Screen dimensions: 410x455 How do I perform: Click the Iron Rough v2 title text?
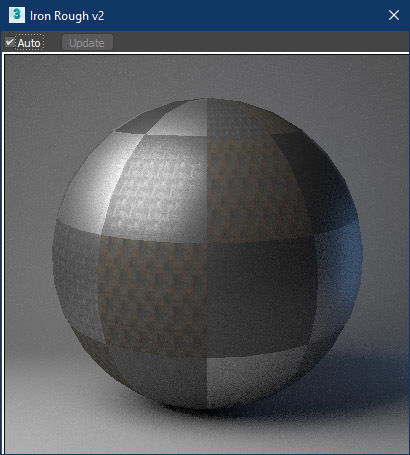click(x=67, y=16)
